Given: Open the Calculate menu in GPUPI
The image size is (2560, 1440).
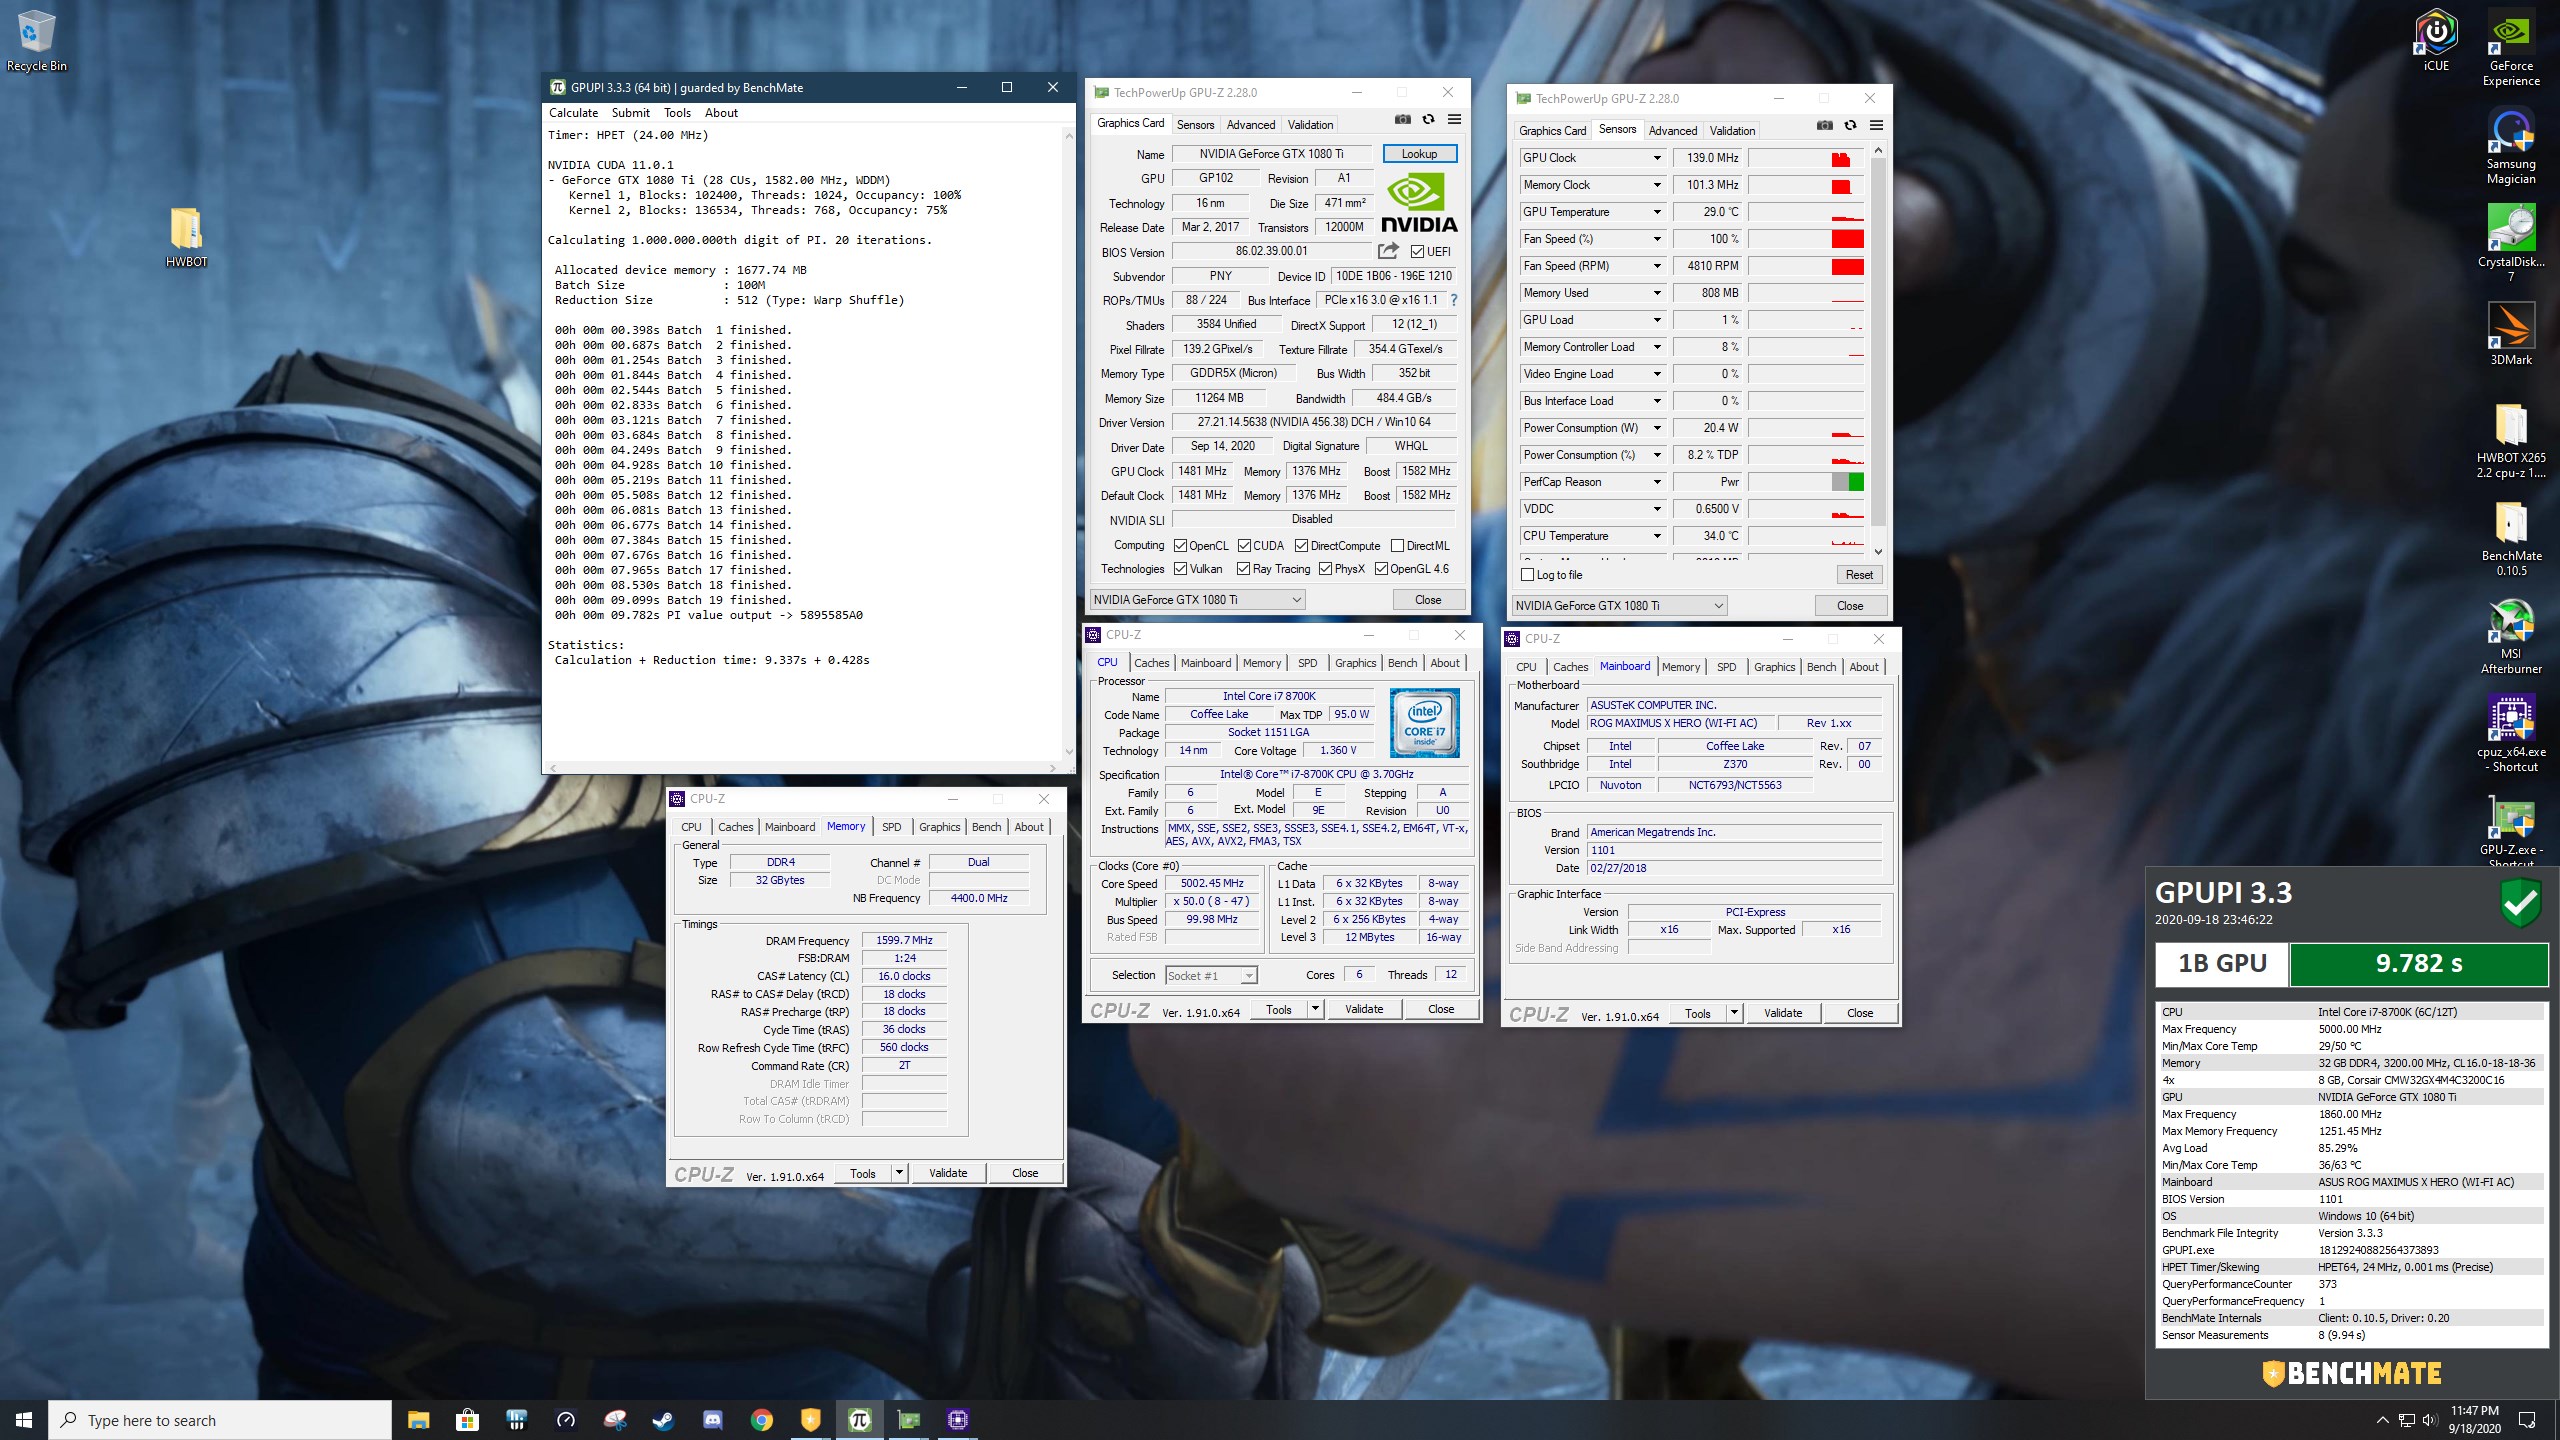Looking at the screenshot, I should (573, 113).
